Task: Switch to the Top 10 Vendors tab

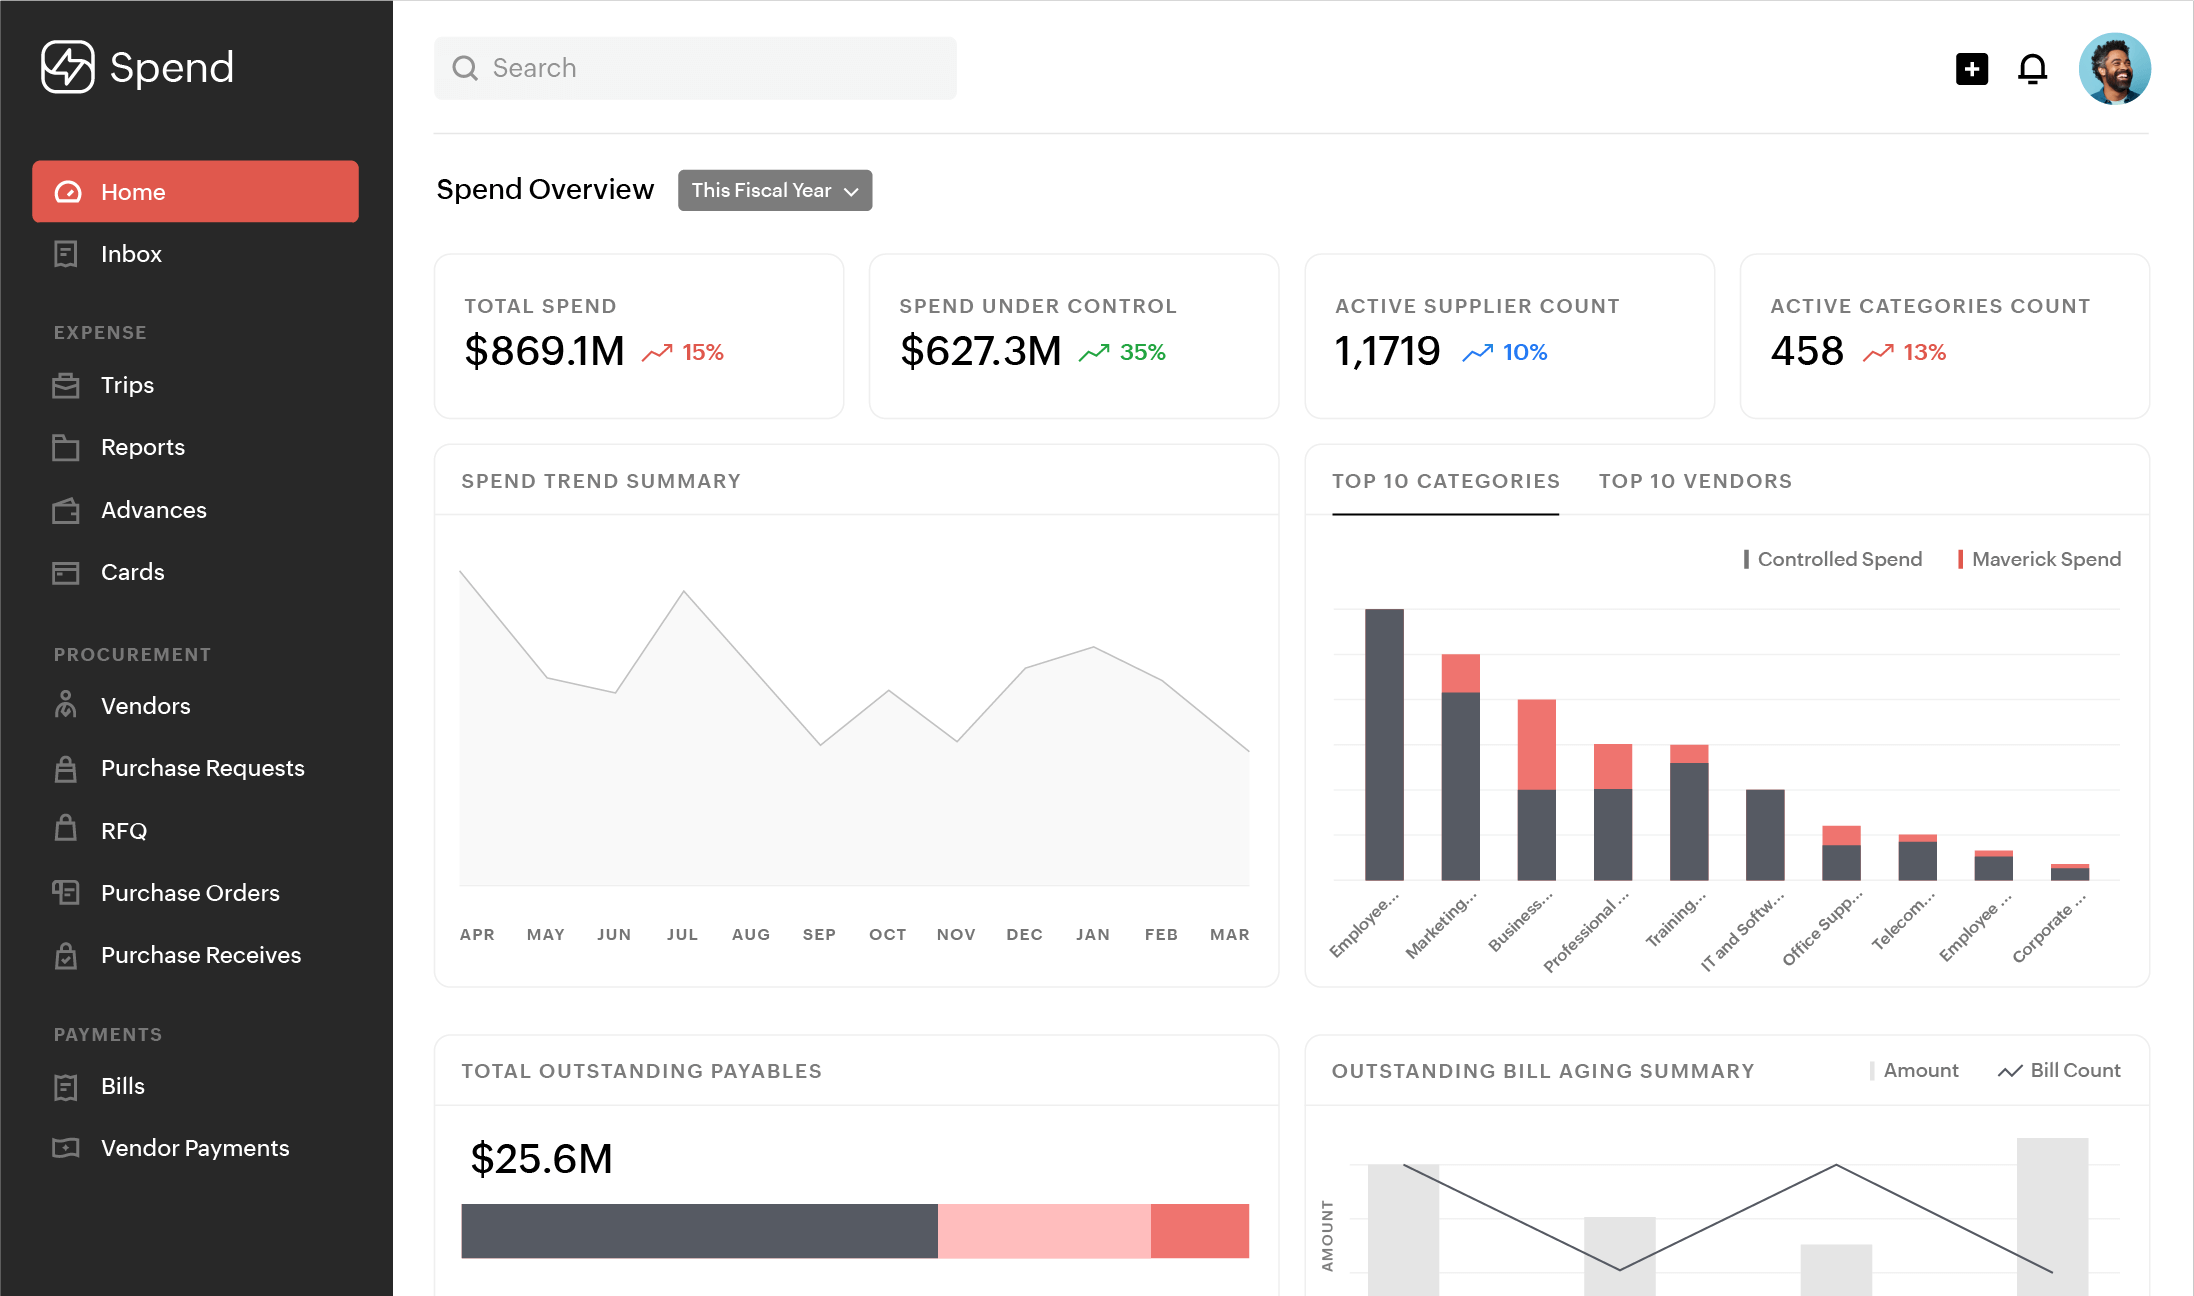Action: 1695,481
